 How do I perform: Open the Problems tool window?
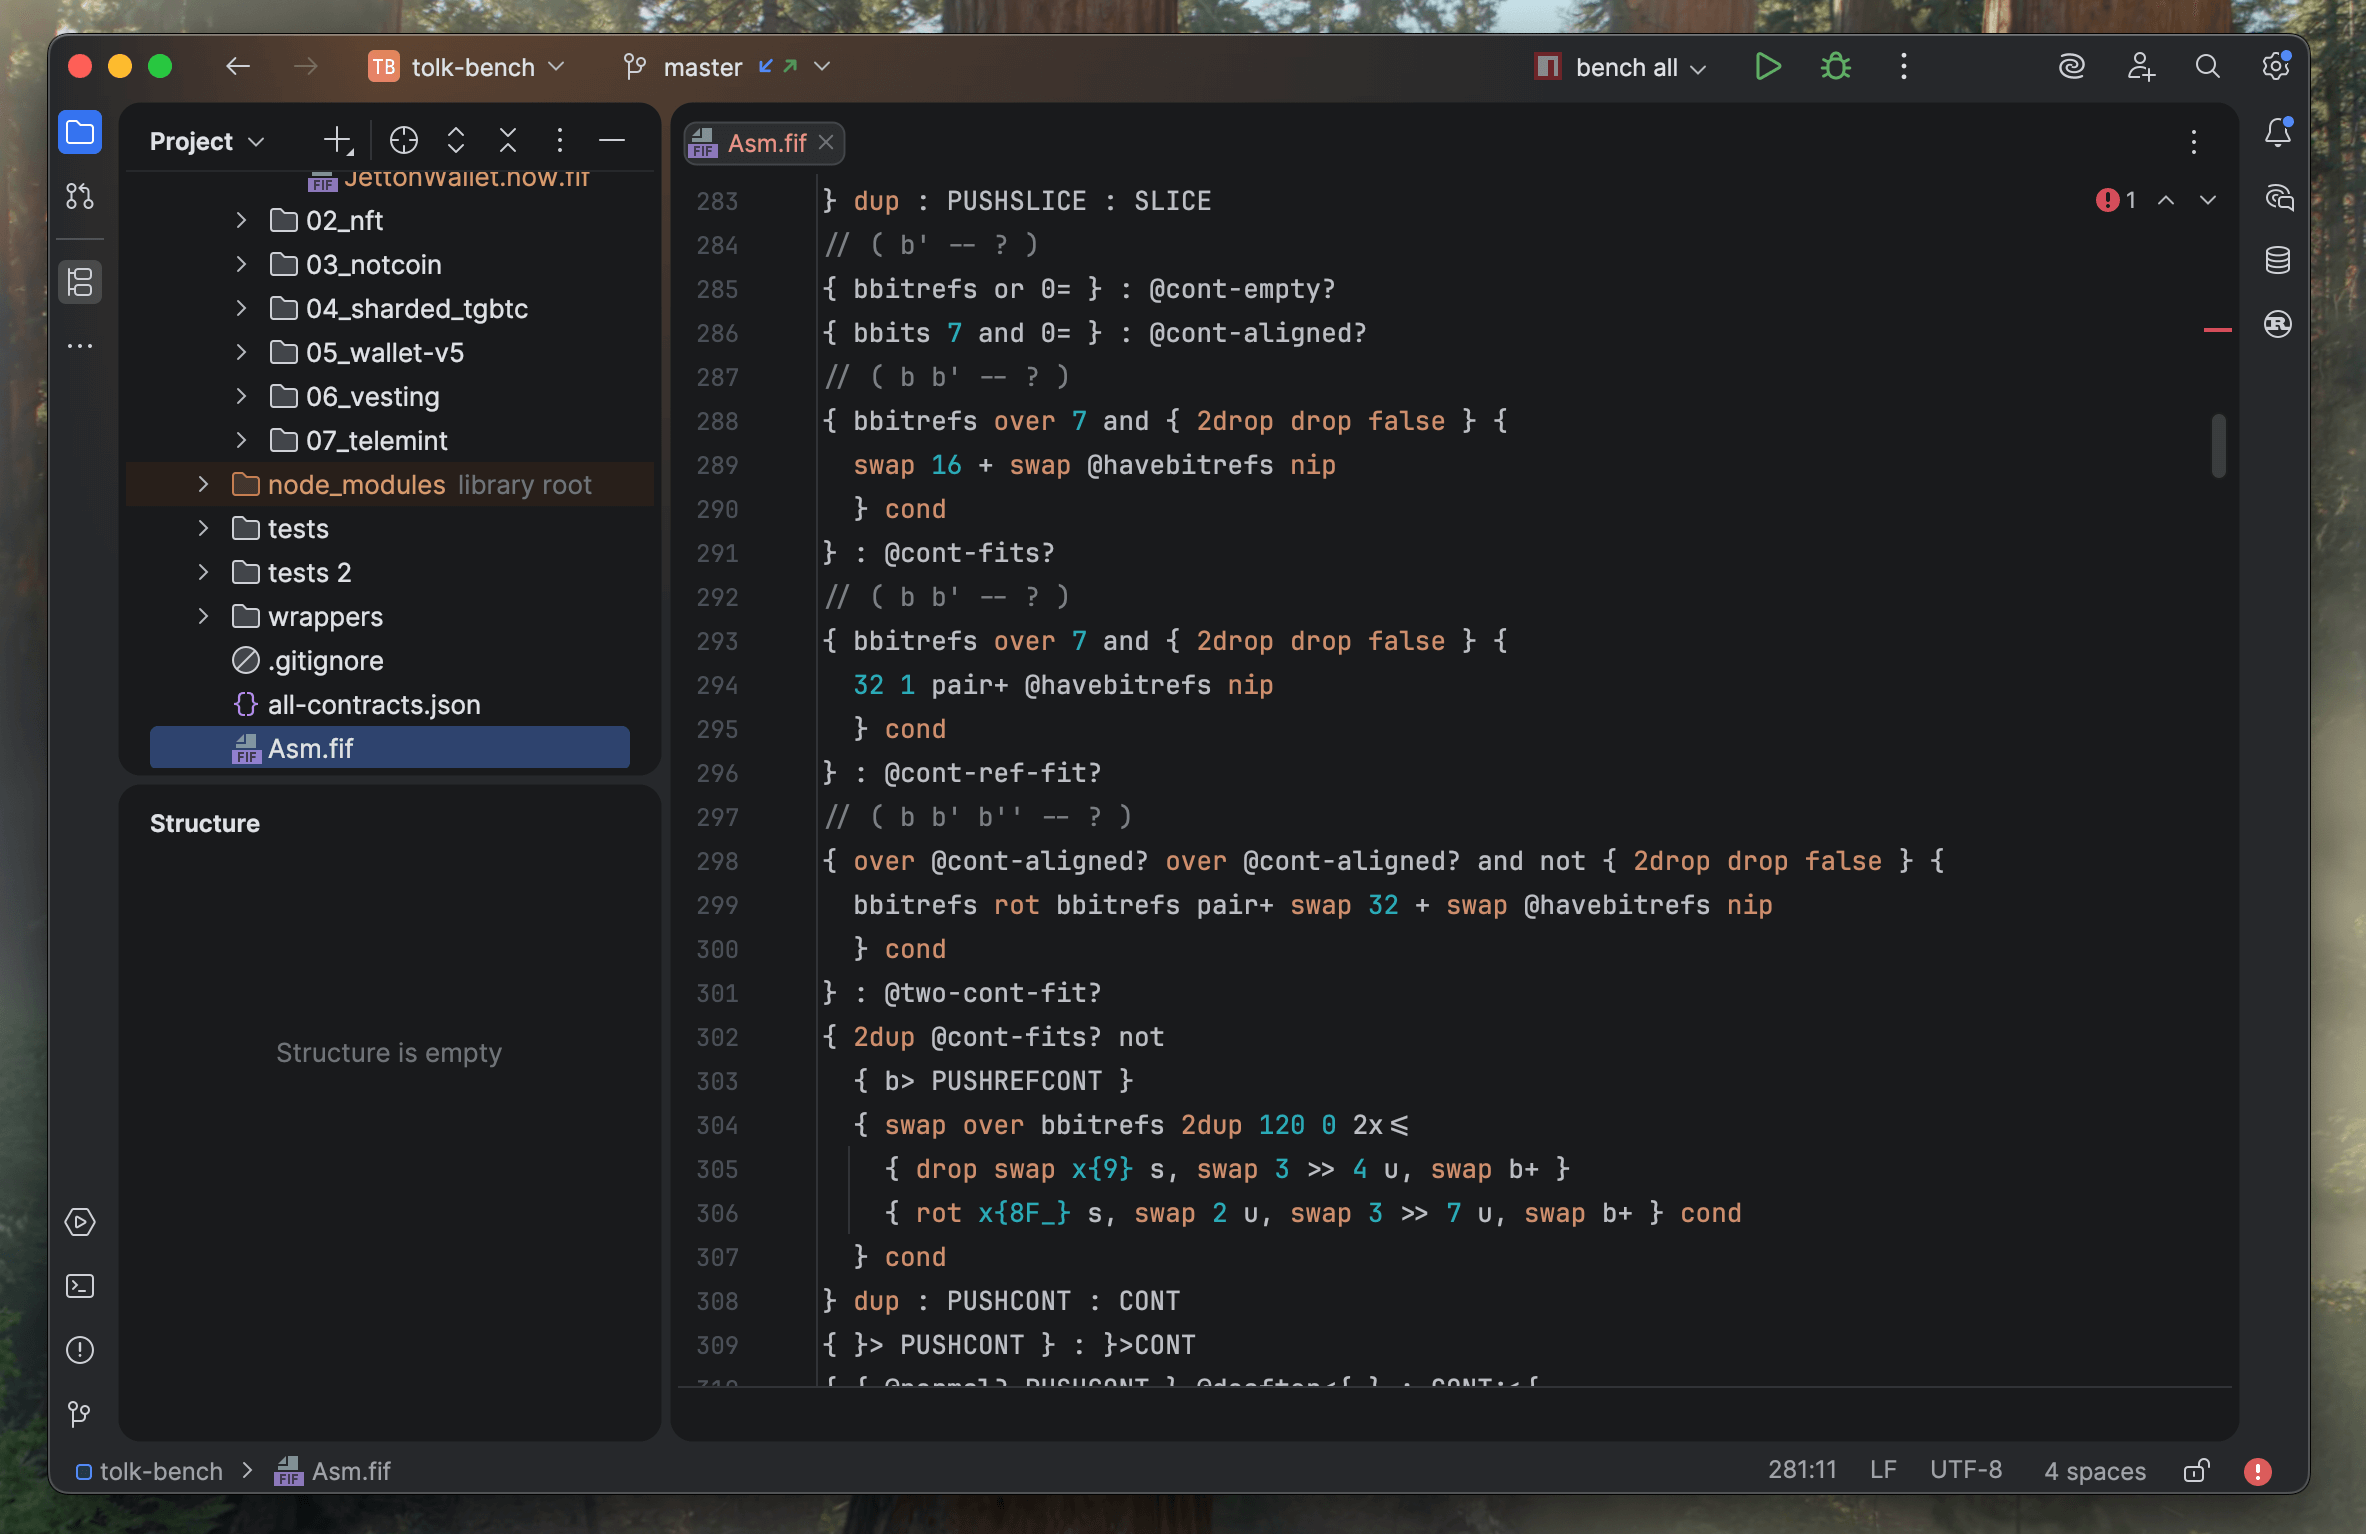[x=80, y=1350]
